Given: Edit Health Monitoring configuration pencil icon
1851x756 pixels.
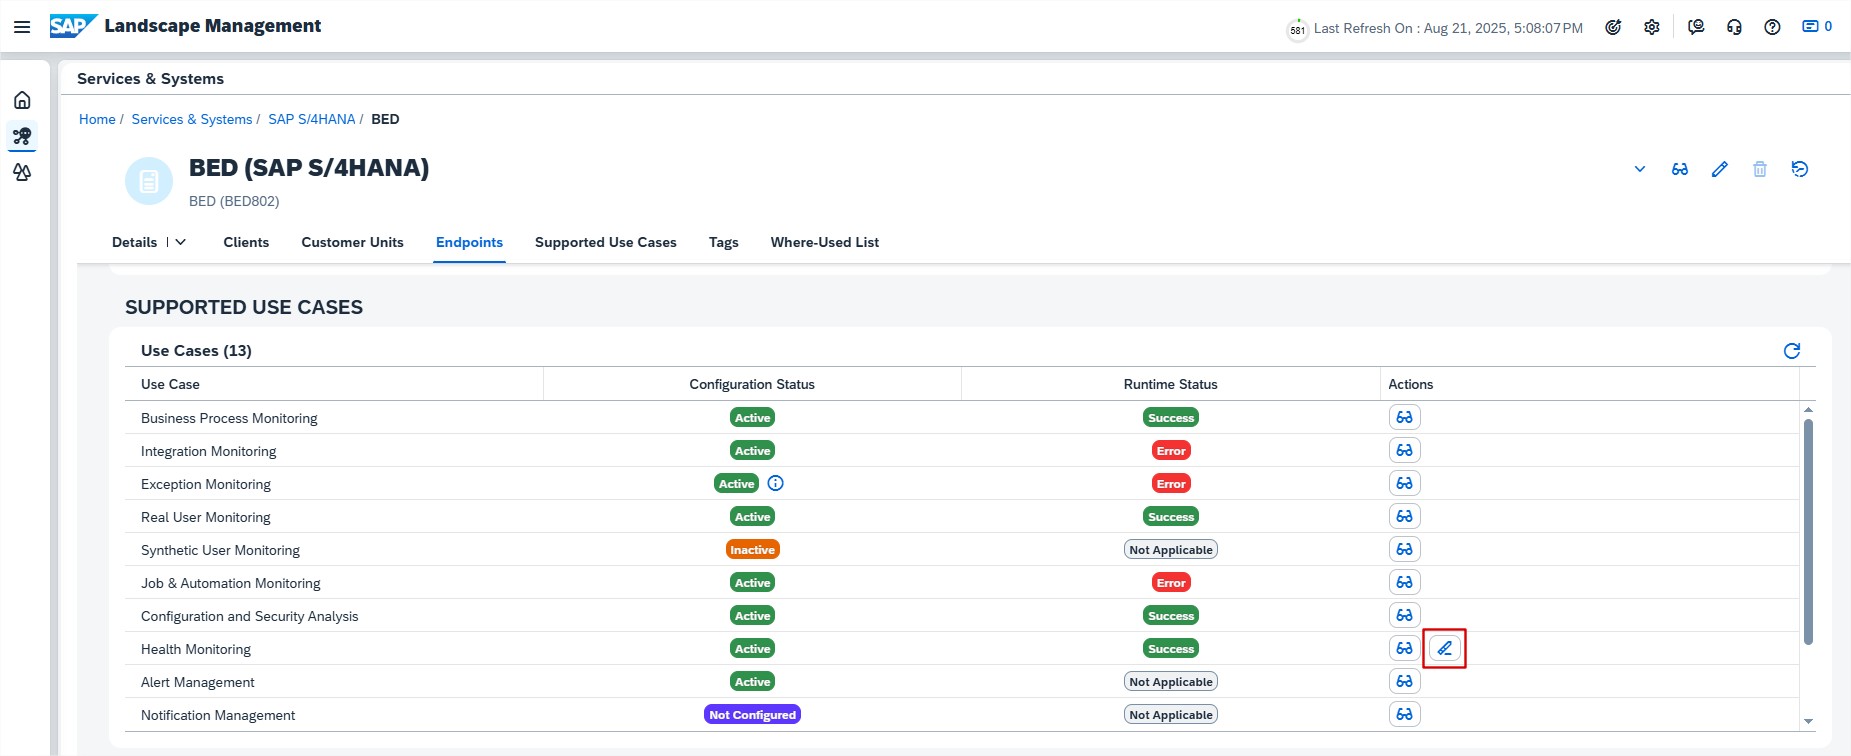Looking at the screenshot, I should 1444,649.
